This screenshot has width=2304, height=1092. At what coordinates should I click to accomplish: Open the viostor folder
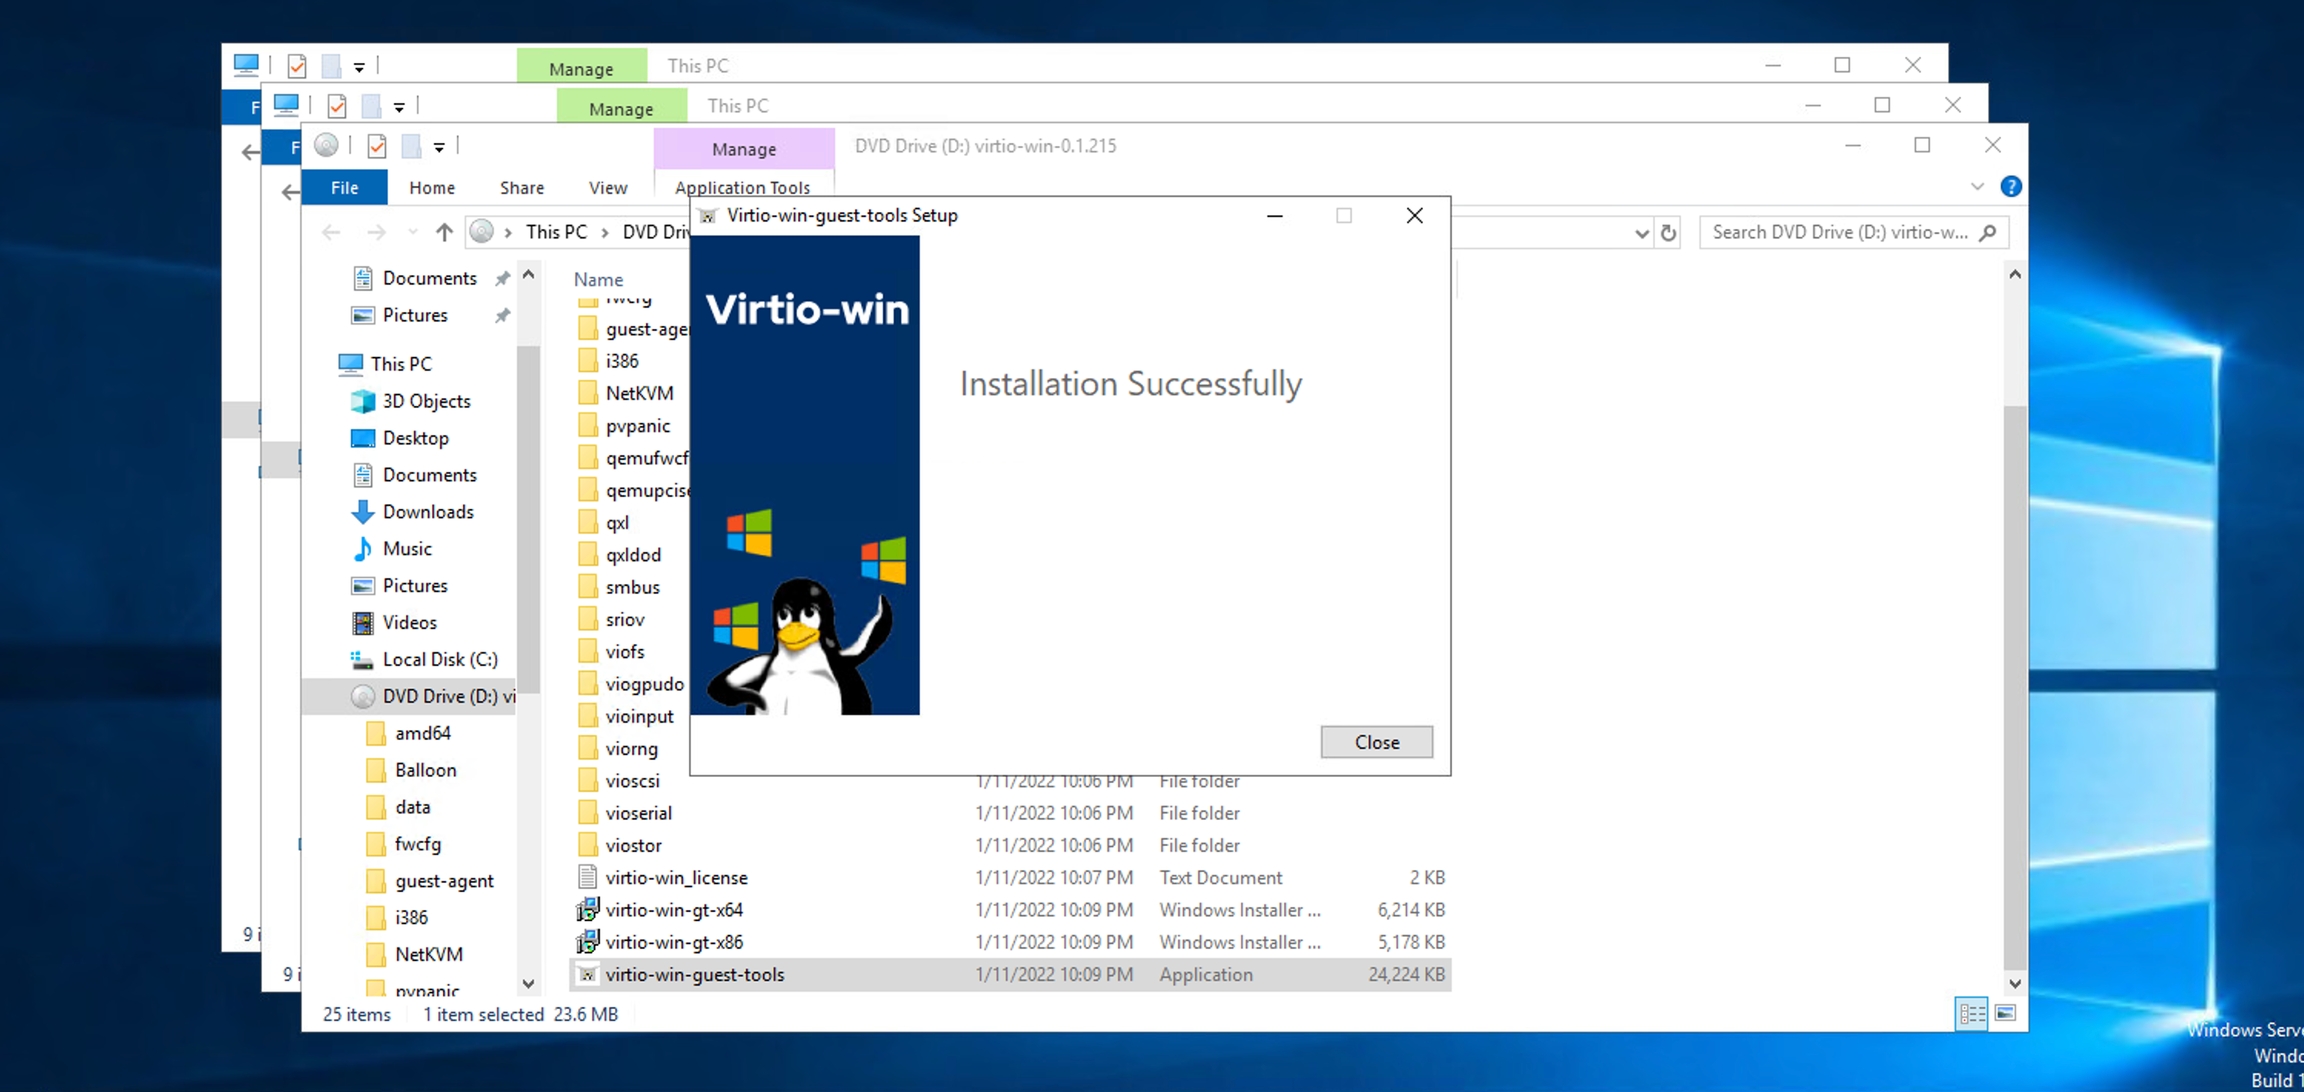pos(633,846)
